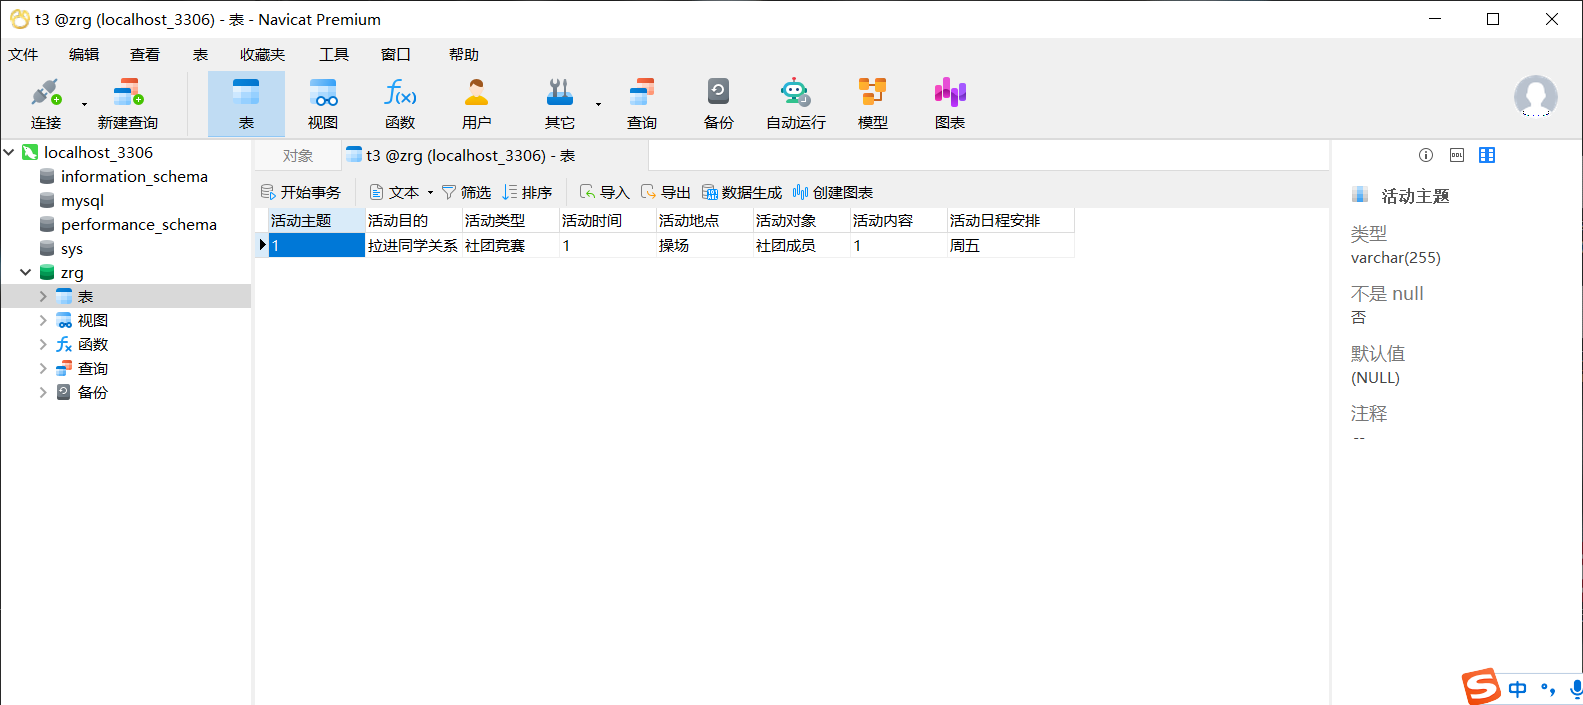Screen dimensions: 1583x705
Task: Select the 表 table toolbar icon
Action: point(246,104)
